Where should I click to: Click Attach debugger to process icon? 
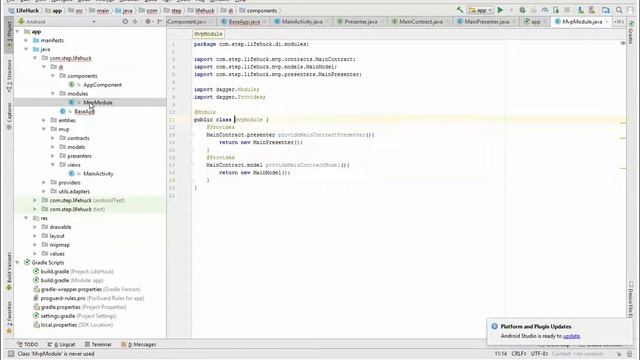[556, 10]
